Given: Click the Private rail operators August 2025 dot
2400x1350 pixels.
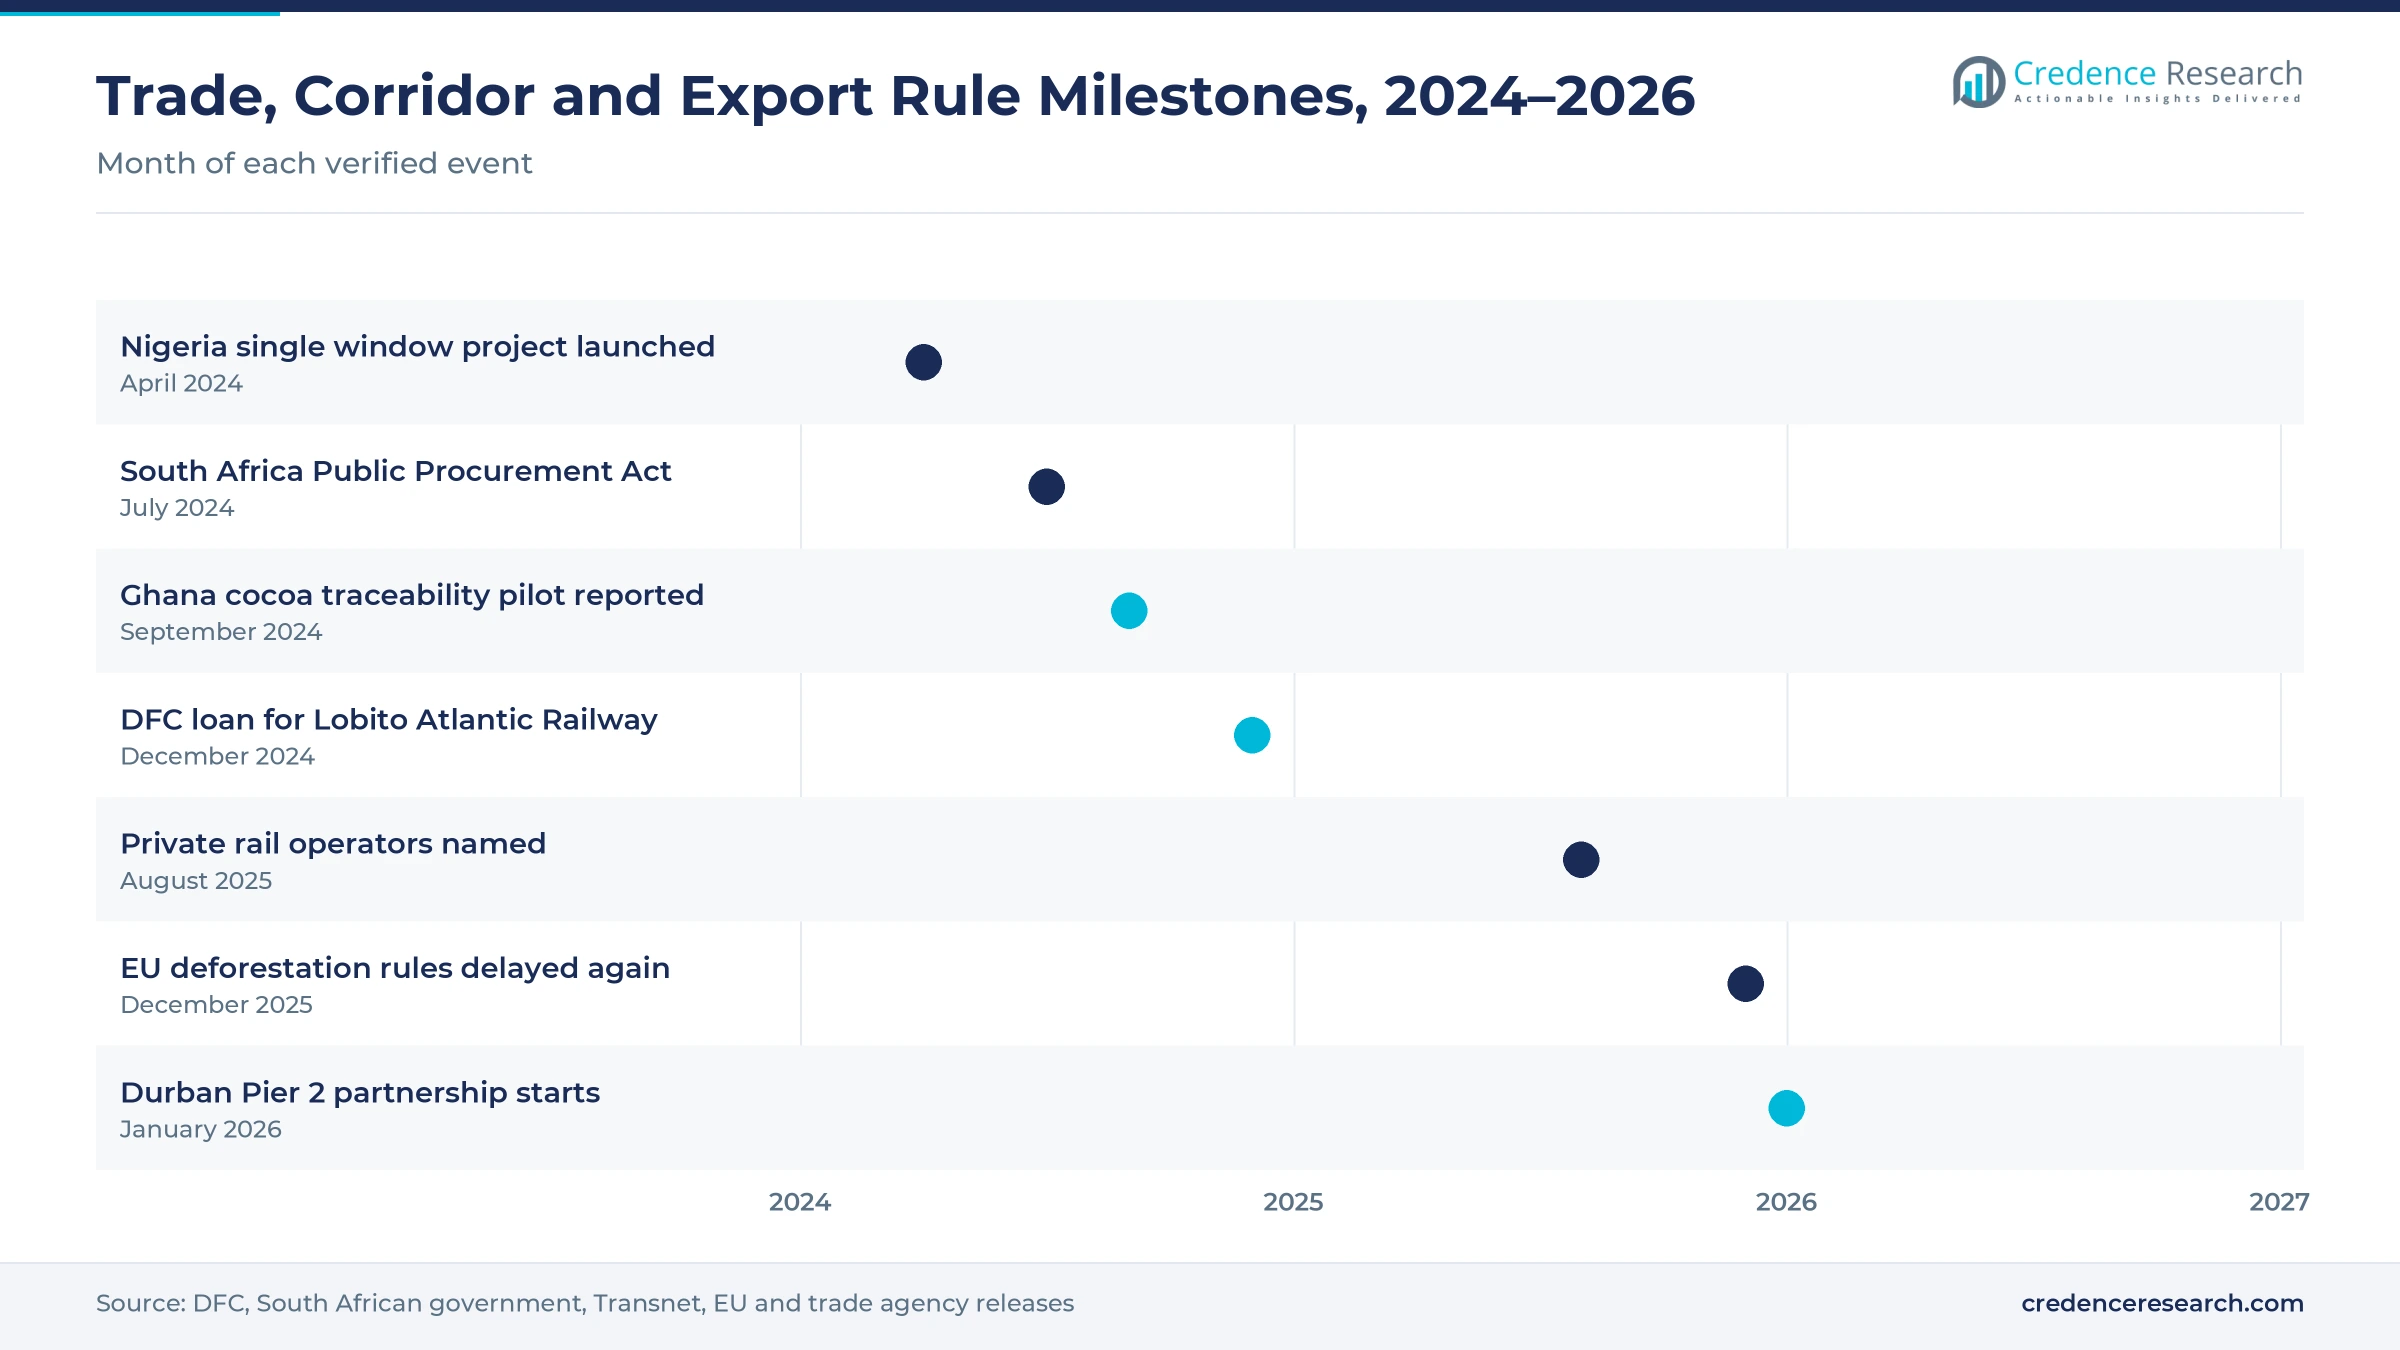Looking at the screenshot, I should (x=1581, y=860).
